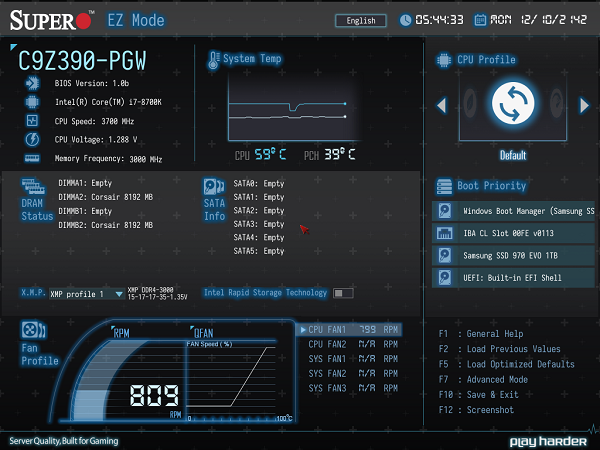The width and height of the screenshot is (600, 450).
Task: Click the QFAN fan speed curve graph
Action: pyautogui.click(x=231, y=381)
